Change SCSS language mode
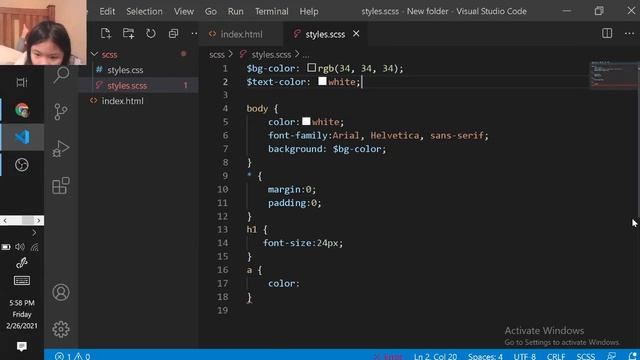Screen dimensions: 640x360 pyautogui.click(x=586, y=356)
